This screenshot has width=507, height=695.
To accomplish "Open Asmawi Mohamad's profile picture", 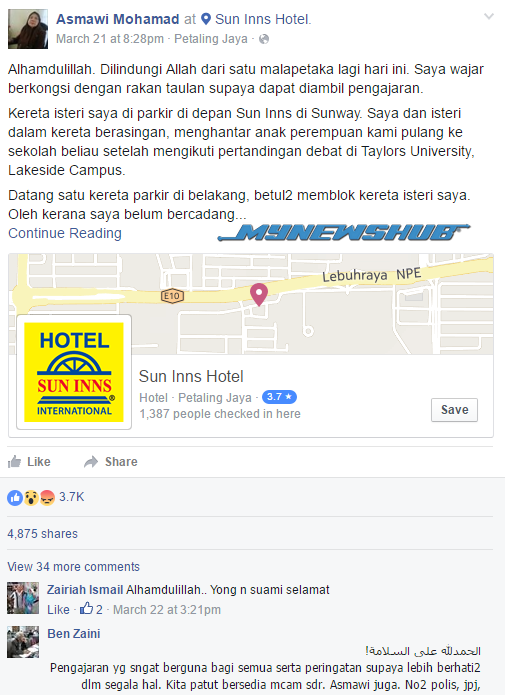I will 27,29.
